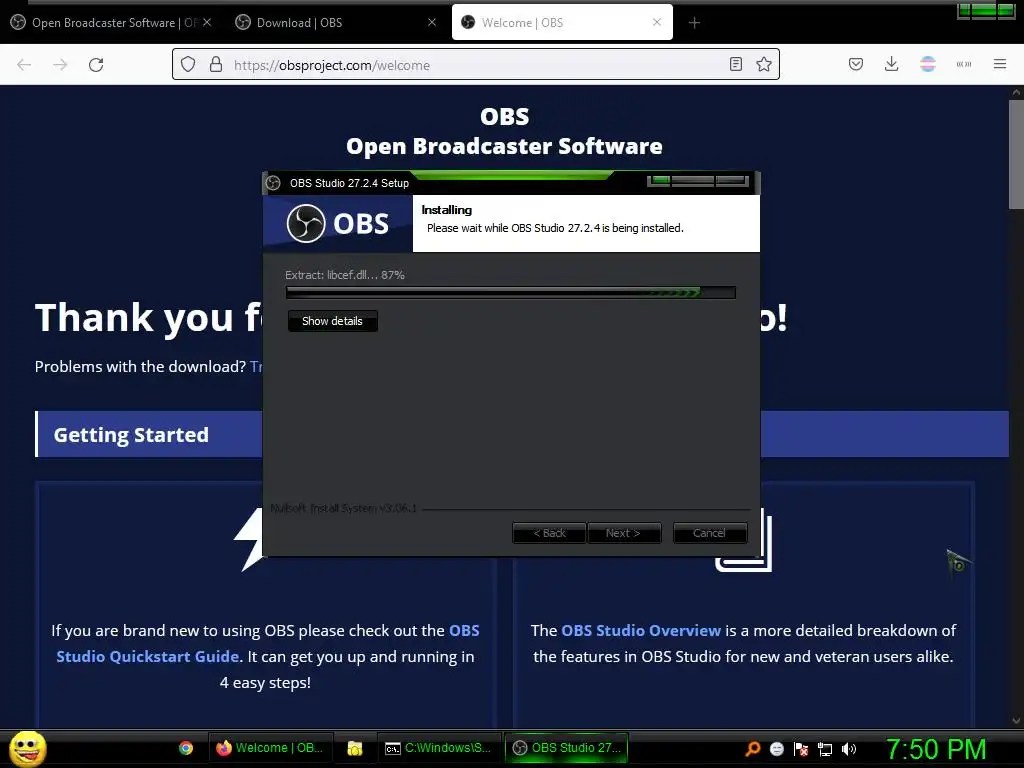1024x768 pixels.
Task: Click the striped round toolbar extension icon
Action: point(928,64)
